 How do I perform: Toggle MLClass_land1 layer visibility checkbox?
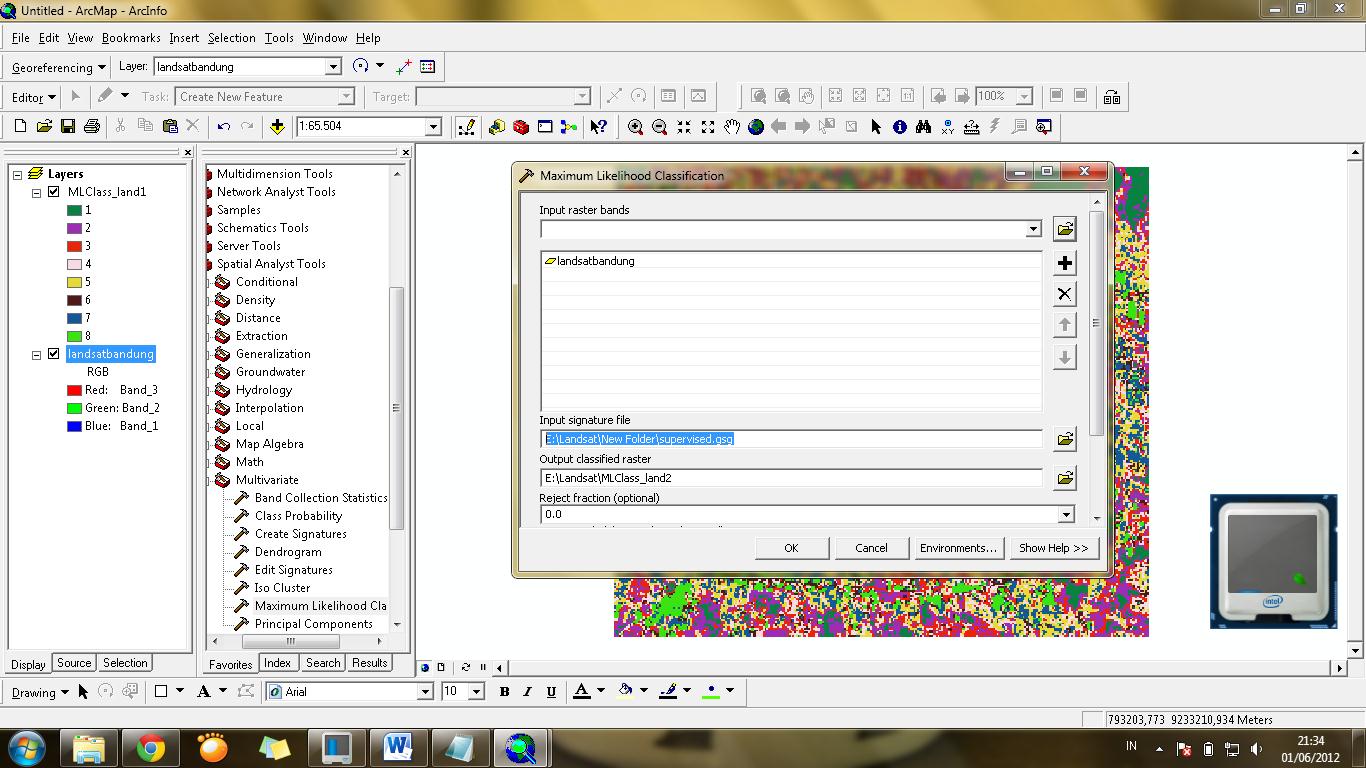tap(54, 192)
